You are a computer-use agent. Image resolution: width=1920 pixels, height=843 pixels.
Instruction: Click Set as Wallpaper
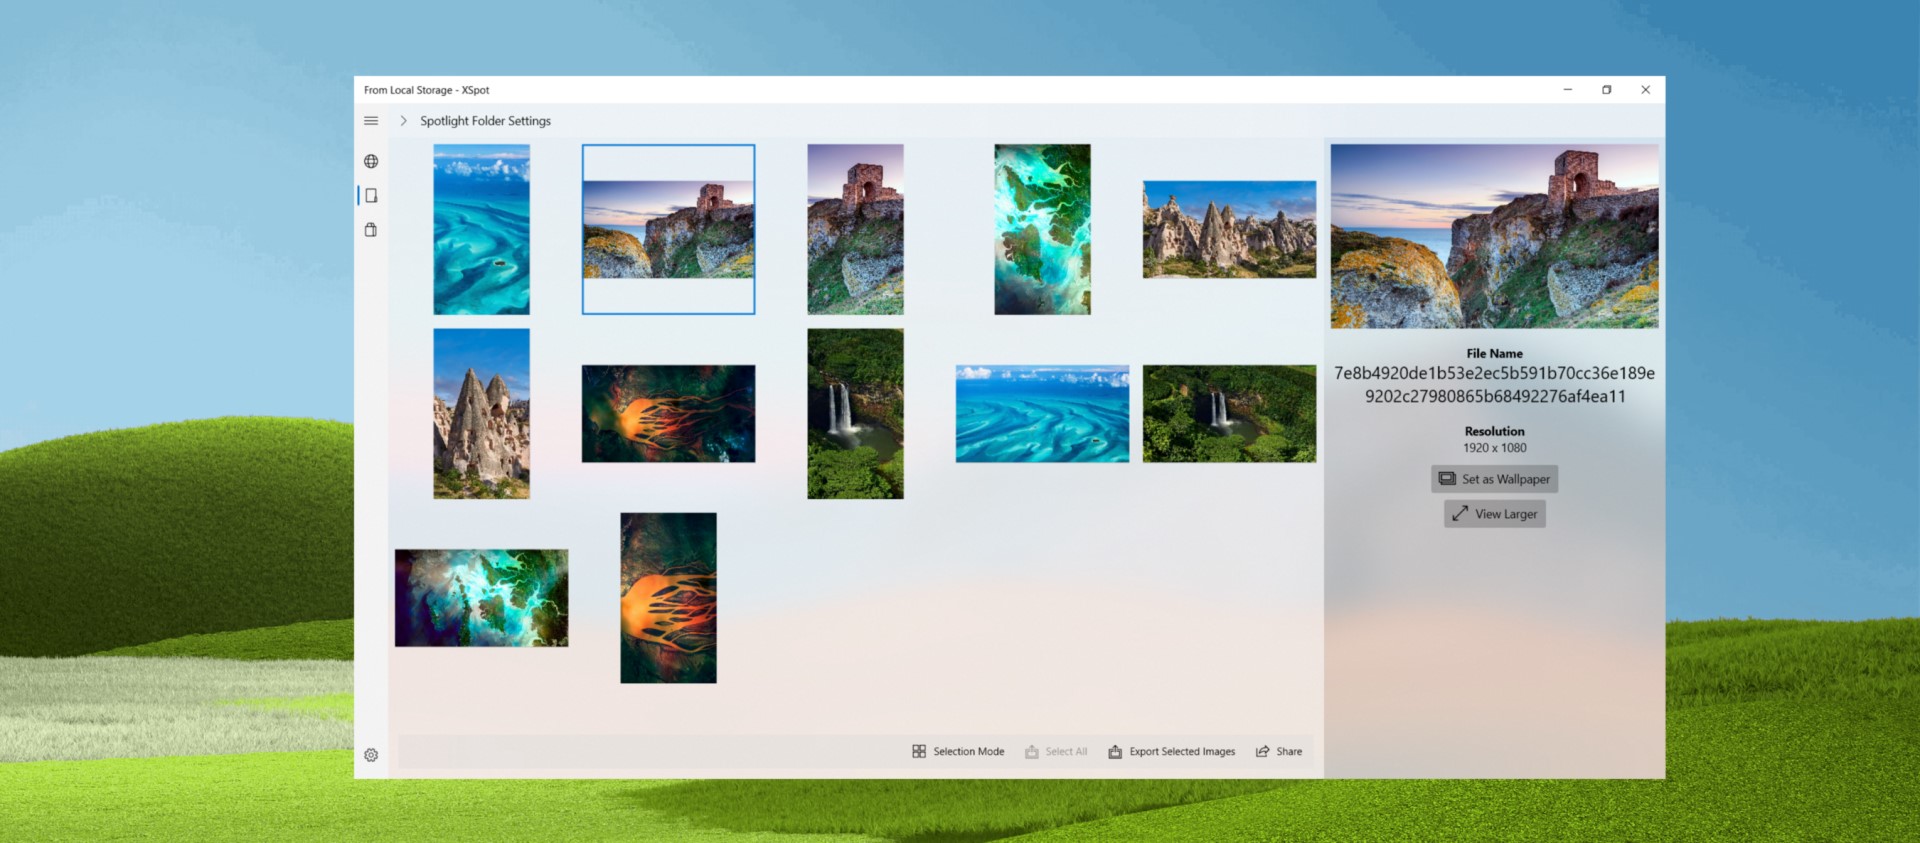(1494, 479)
